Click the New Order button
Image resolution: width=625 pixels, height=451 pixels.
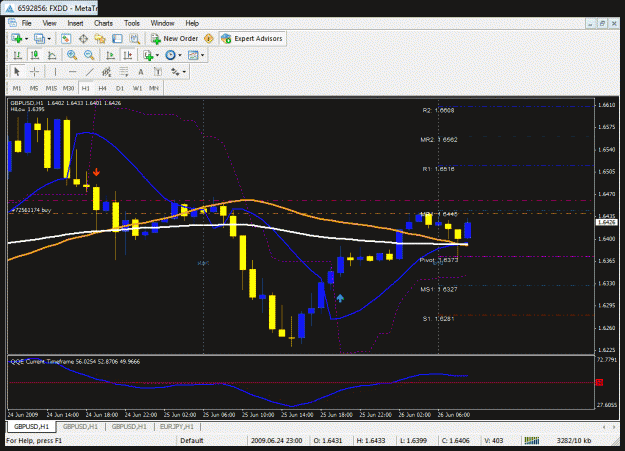coord(174,39)
